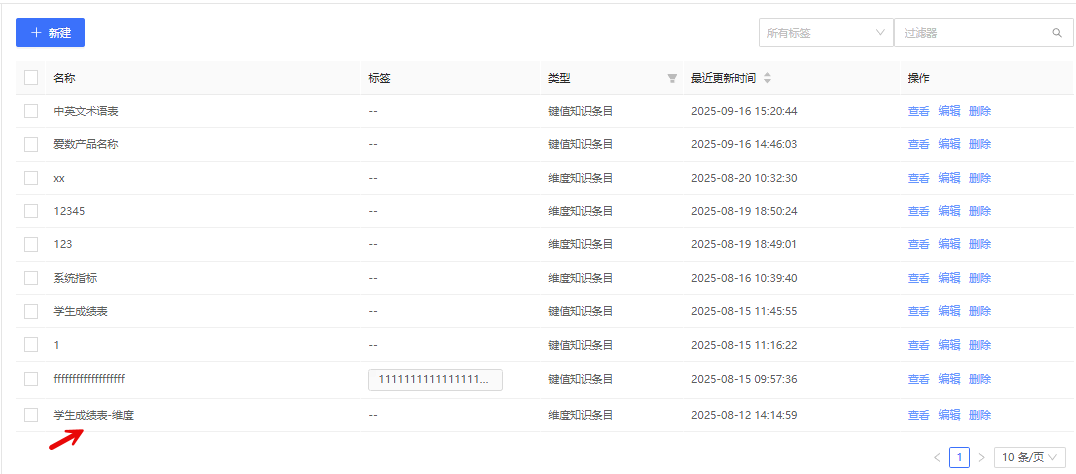The width and height of the screenshot is (1076, 474).
Task: Click the filter funnel icon in 类型 column
Action: point(672,78)
